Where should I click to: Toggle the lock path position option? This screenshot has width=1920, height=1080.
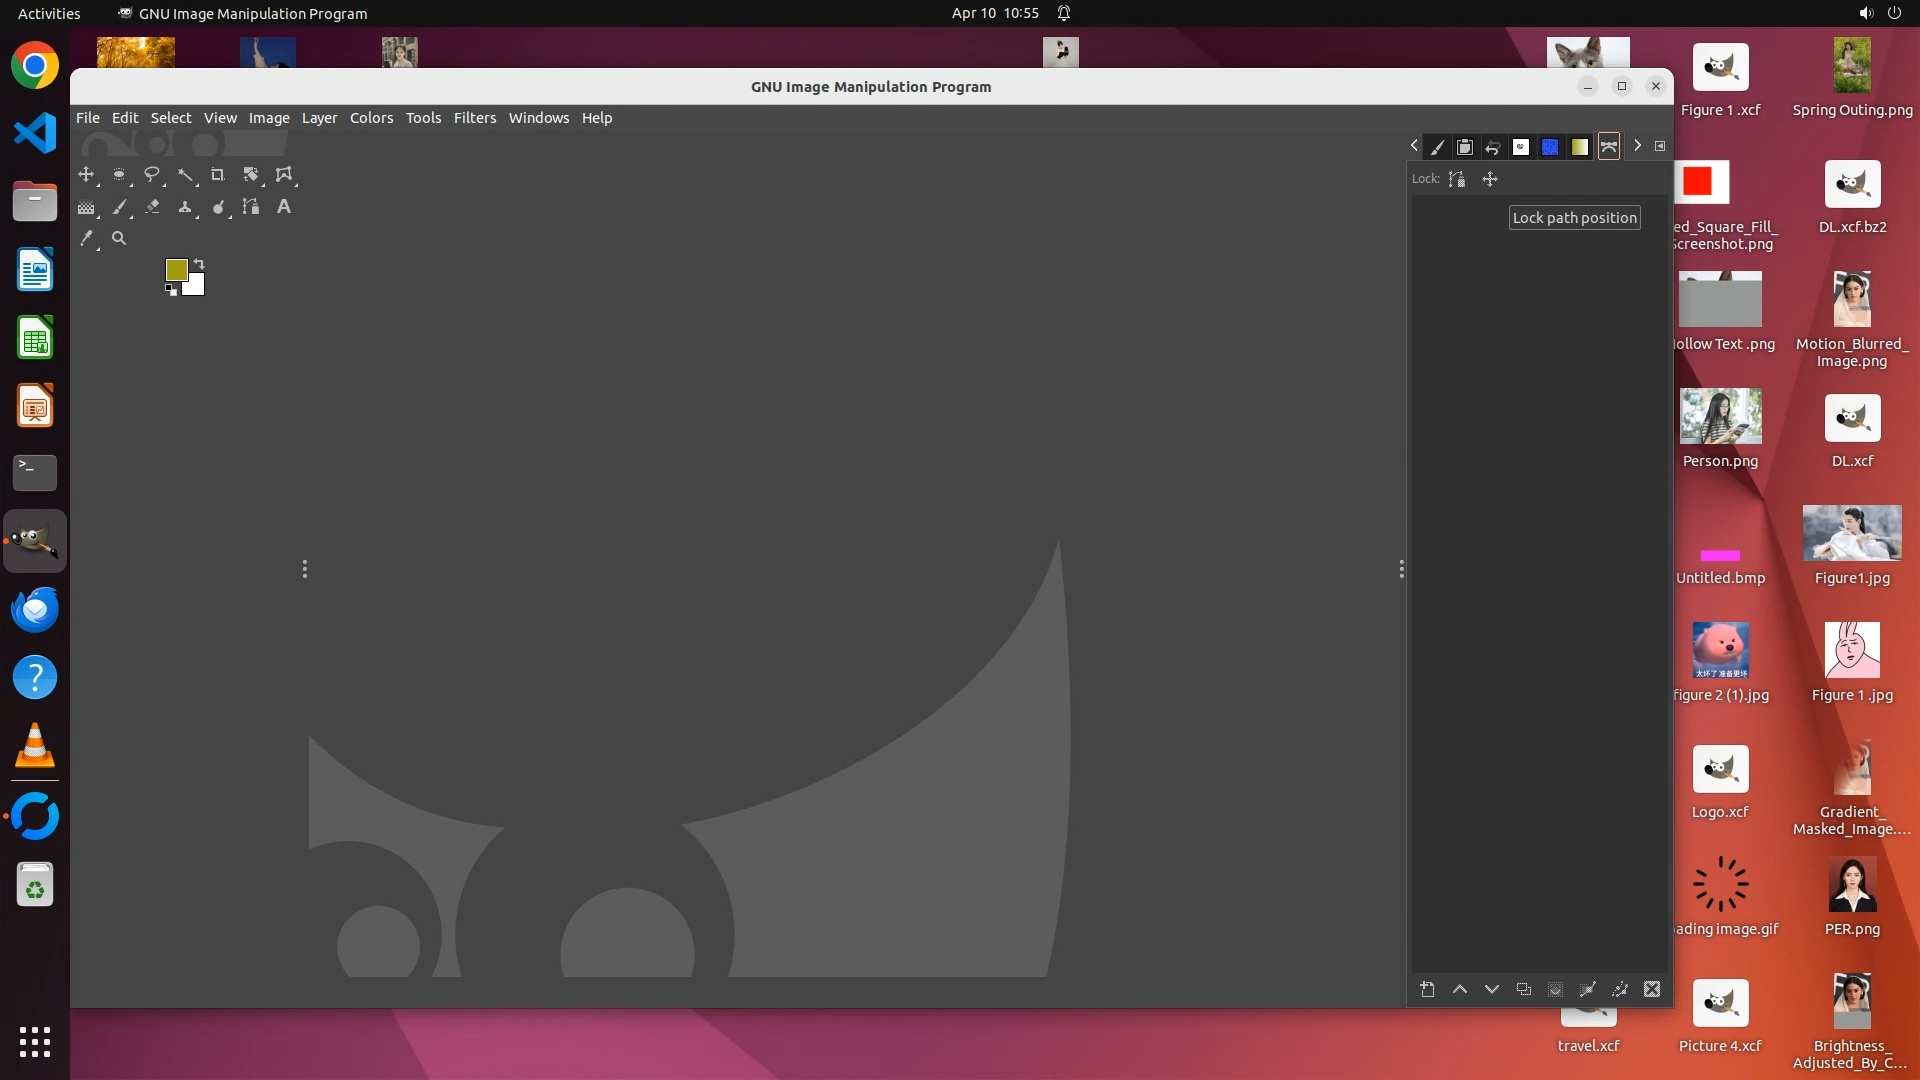tap(1490, 179)
